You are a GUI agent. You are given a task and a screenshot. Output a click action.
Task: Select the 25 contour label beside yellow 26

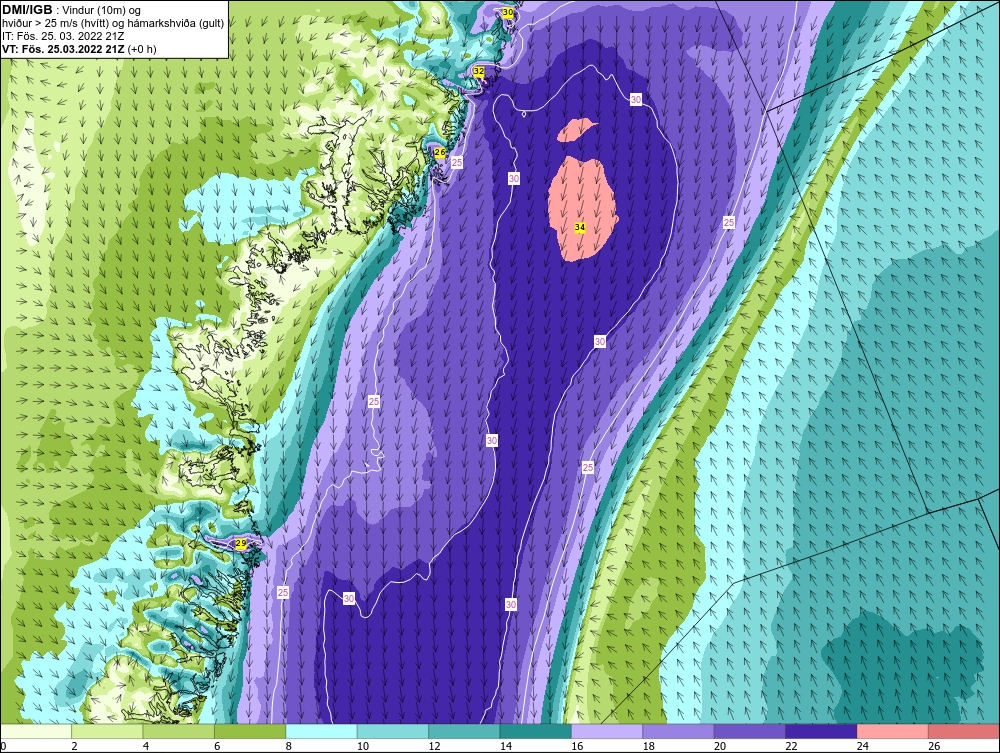coord(457,163)
